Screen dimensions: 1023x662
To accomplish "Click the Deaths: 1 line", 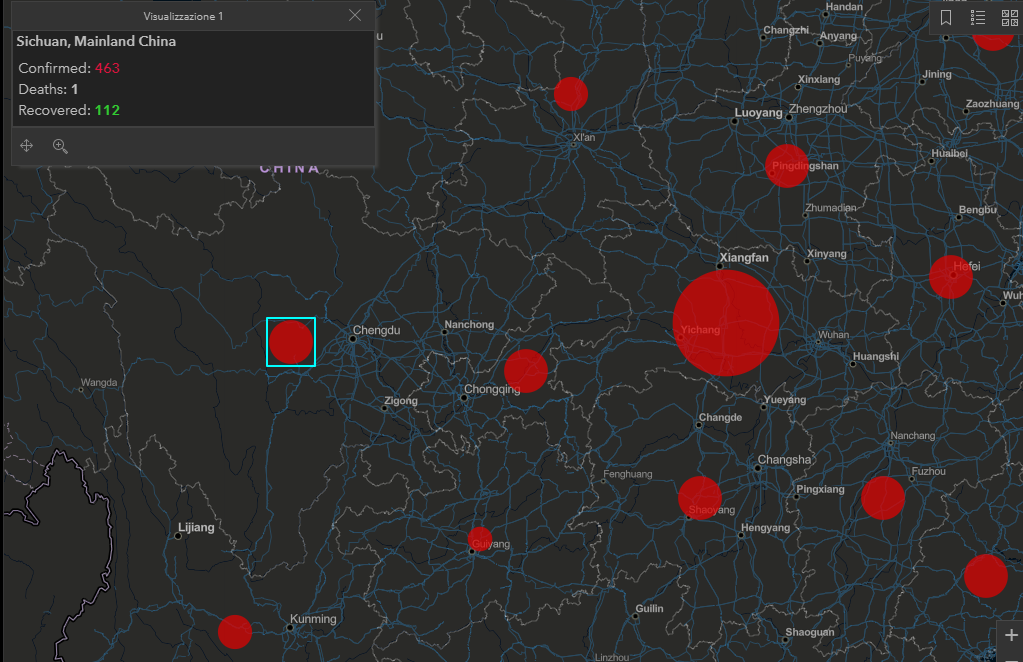I will pos(48,89).
